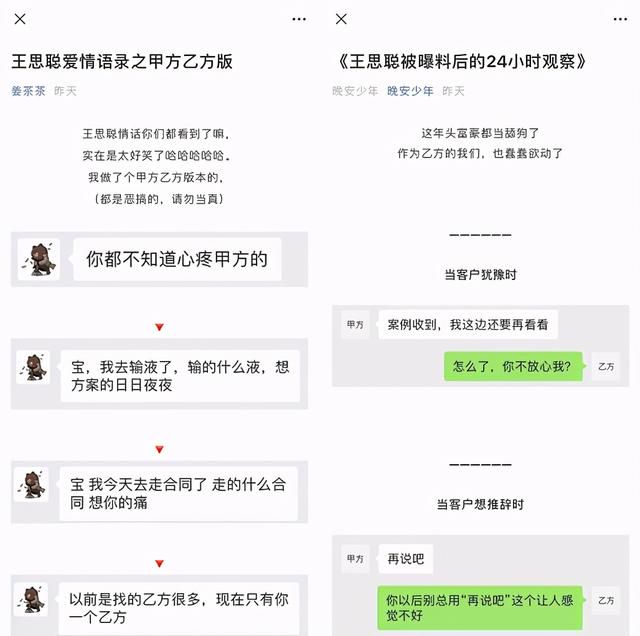Image resolution: width=640 pixels, height=636 pixels.
Task: Select the white bubble 再说吧
Action: (406, 558)
